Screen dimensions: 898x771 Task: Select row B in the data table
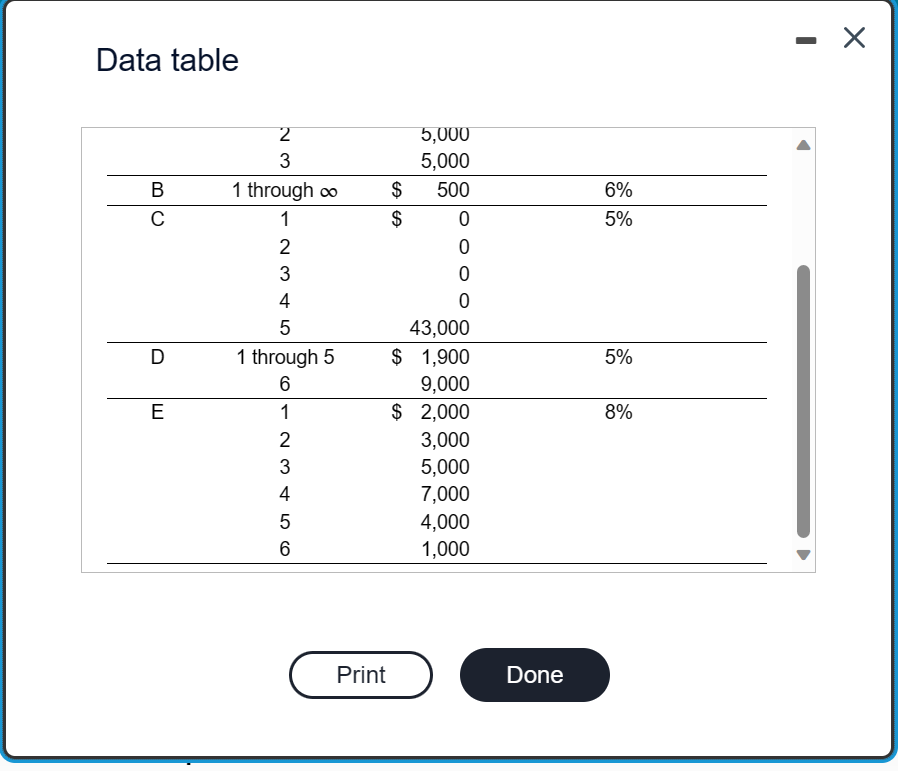[x=157, y=189]
